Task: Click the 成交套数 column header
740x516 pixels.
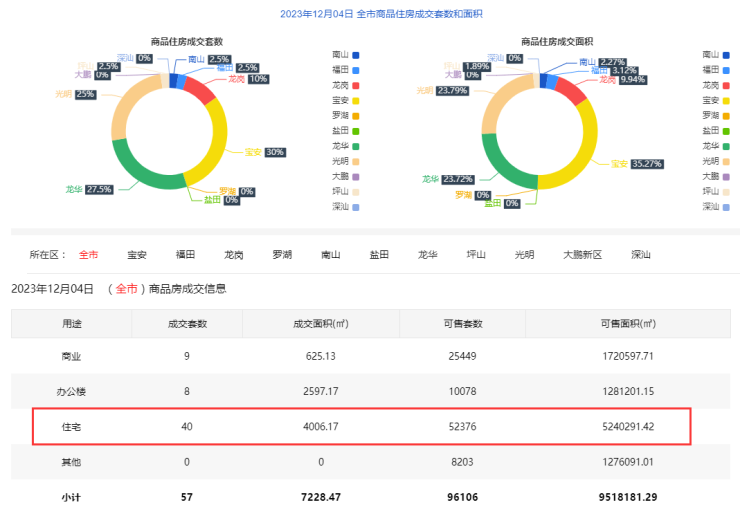Action: coord(186,324)
